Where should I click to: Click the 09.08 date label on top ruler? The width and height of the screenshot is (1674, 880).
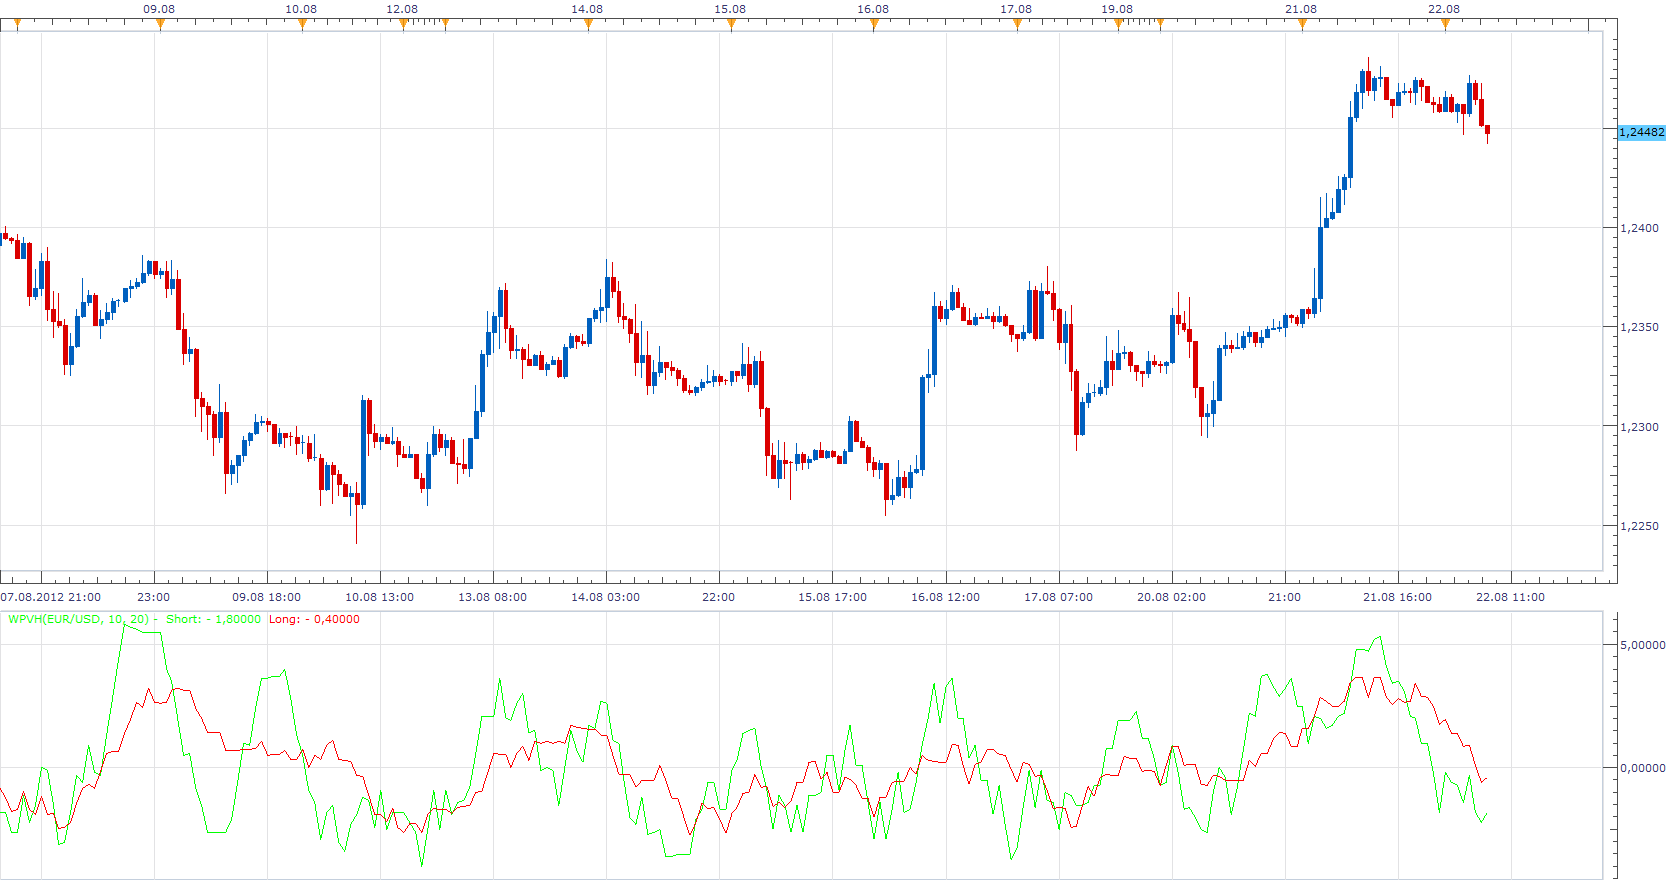159,9
